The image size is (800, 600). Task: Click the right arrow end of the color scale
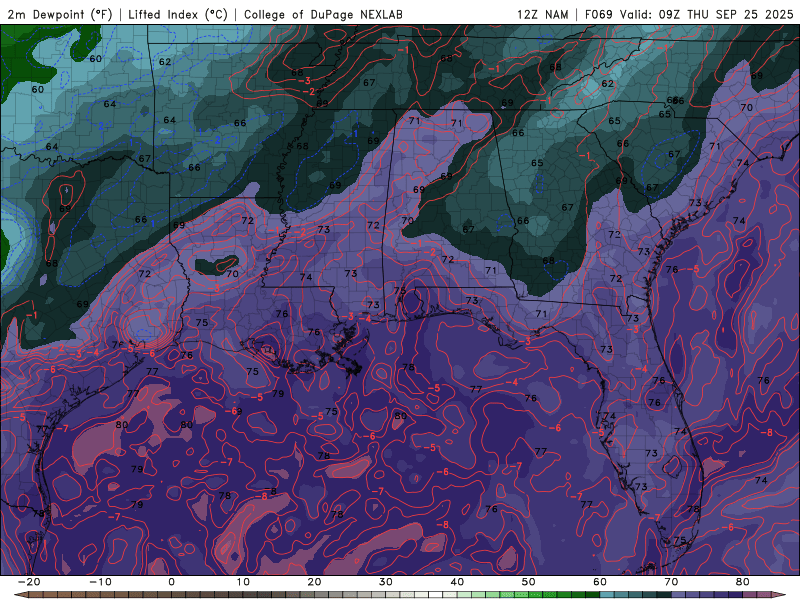(x=779, y=595)
